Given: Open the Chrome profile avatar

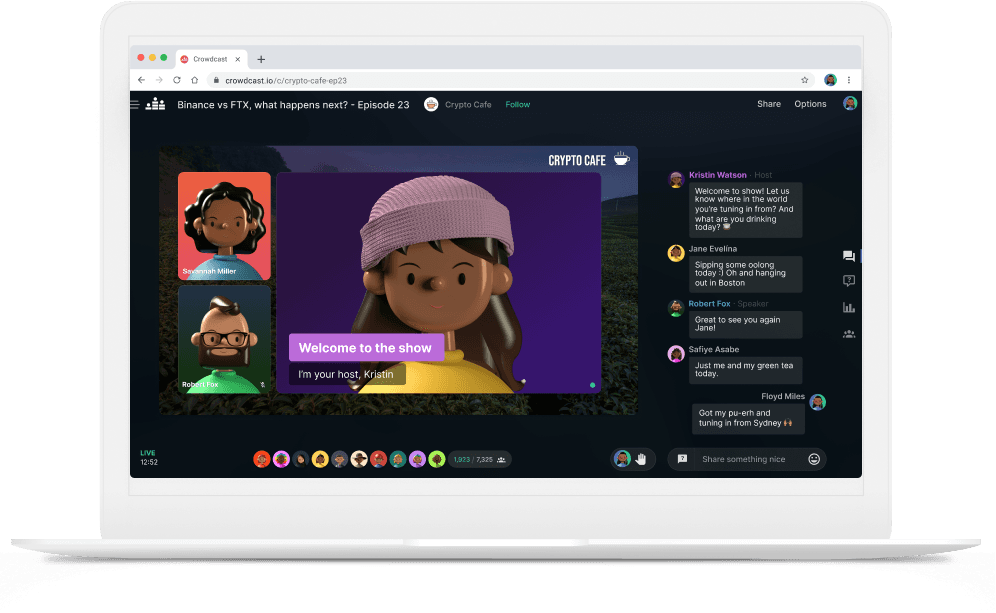Looking at the screenshot, I should click(830, 79).
